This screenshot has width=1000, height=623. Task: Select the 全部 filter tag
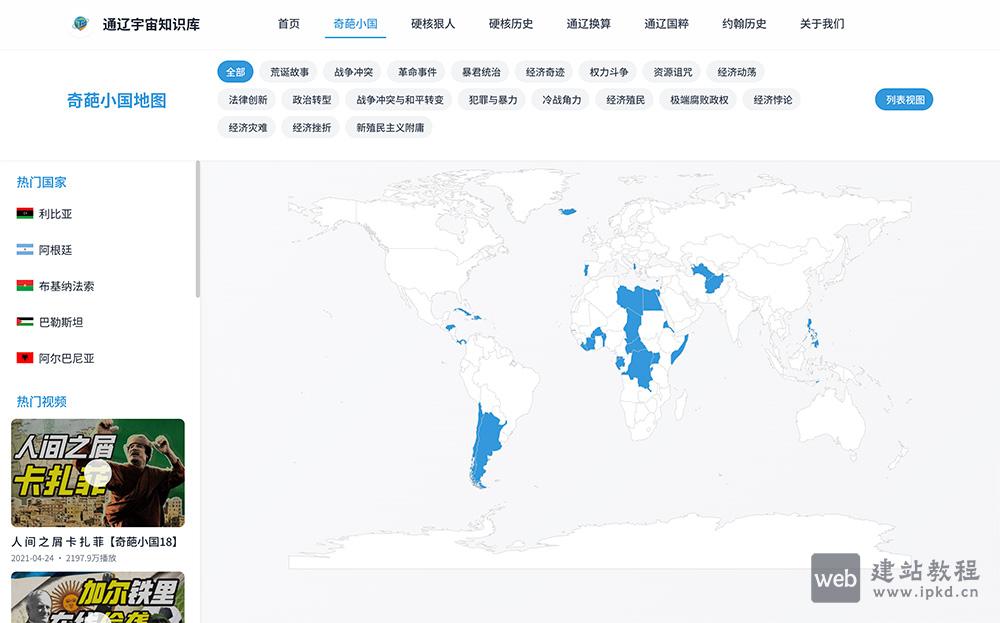tap(235, 72)
